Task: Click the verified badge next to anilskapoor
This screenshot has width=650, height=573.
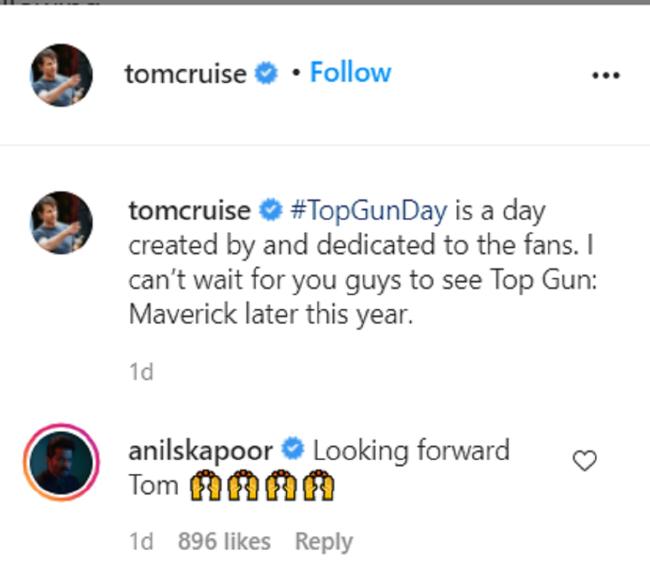Action: [x=292, y=451]
